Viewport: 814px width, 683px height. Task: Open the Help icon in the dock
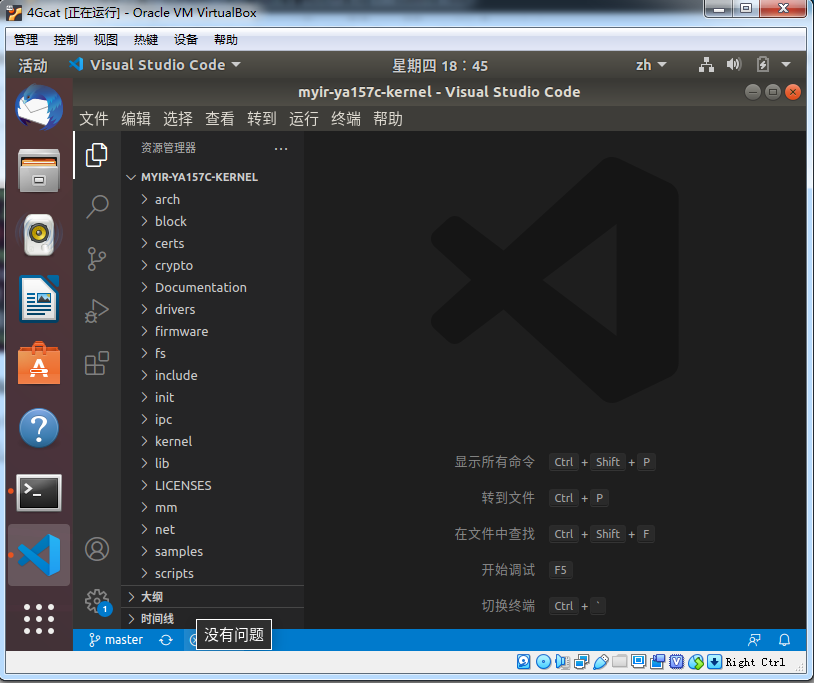[39, 428]
